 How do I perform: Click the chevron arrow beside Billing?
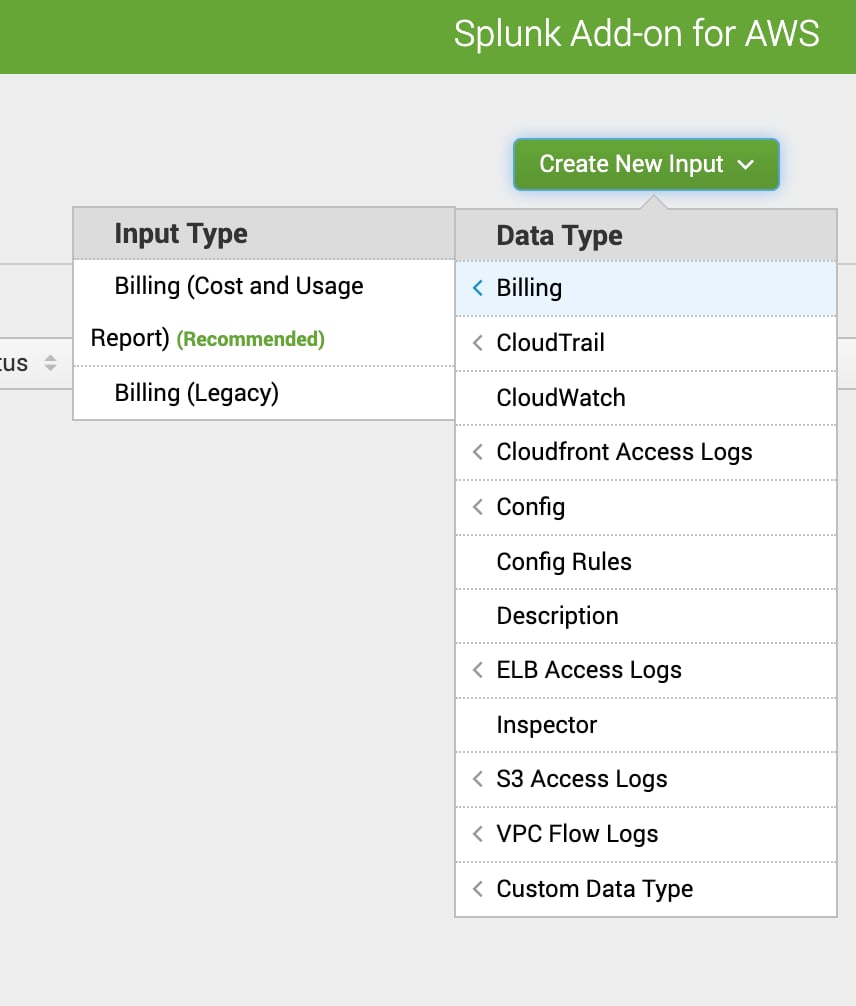click(477, 288)
